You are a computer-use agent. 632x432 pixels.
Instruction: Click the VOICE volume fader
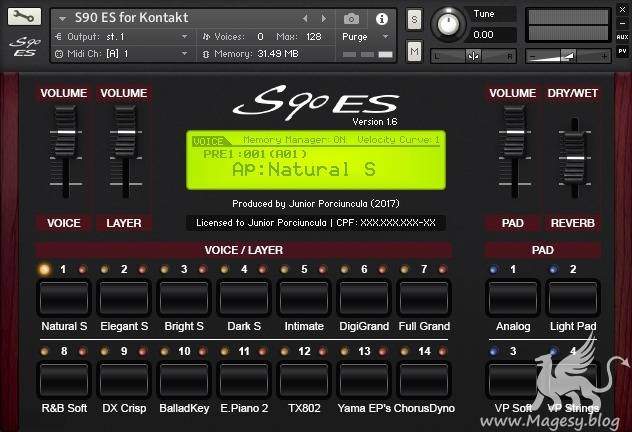[66, 132]
